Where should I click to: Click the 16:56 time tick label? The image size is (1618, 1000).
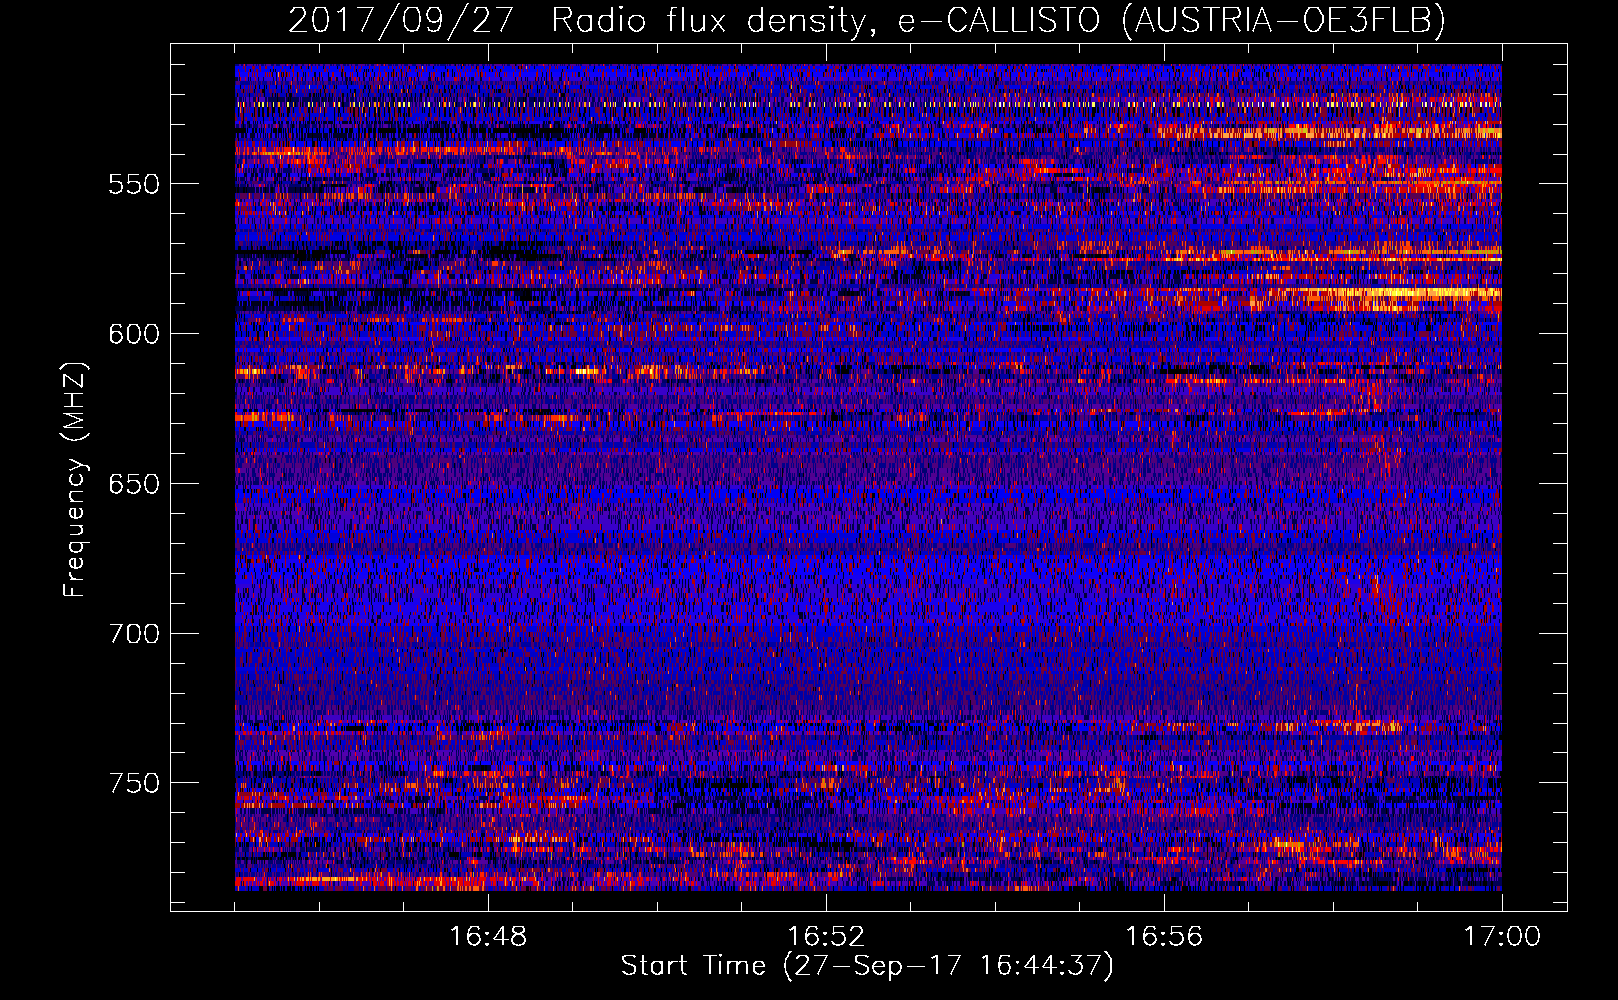[x=1164, y=937]
